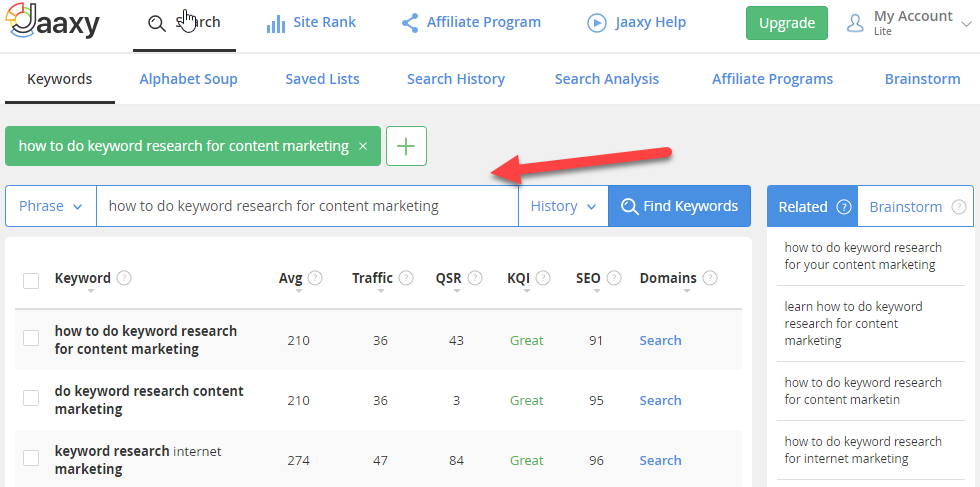The image size is (980, 487).
Task: Open related 'for internet marketing' suggestion
Action: [x=862, y=450]
